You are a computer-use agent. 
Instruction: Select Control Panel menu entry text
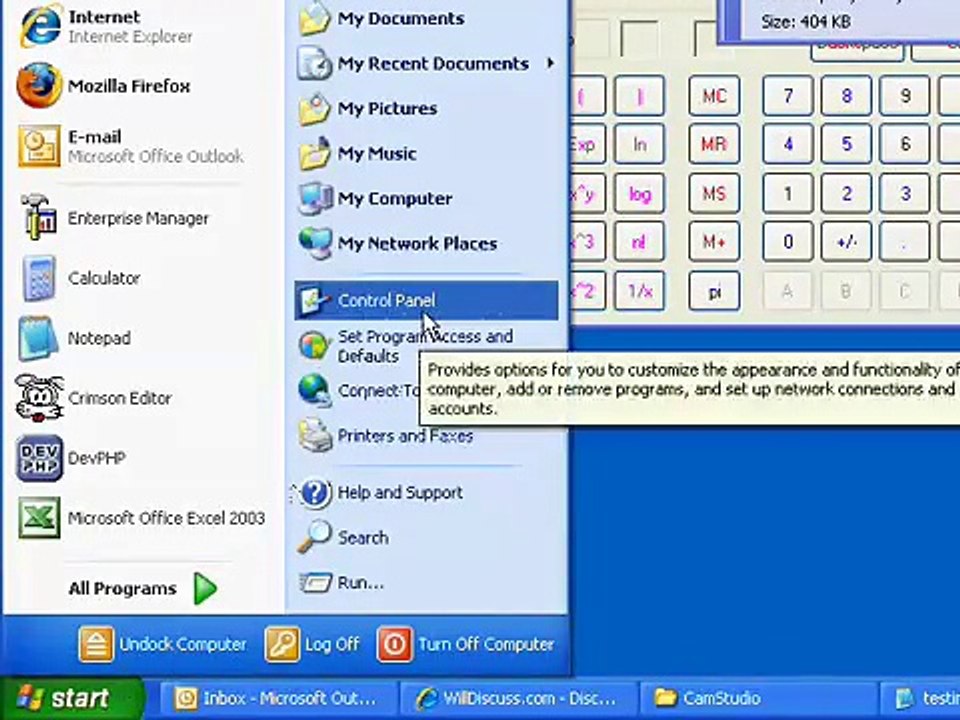tap(386, 301)
